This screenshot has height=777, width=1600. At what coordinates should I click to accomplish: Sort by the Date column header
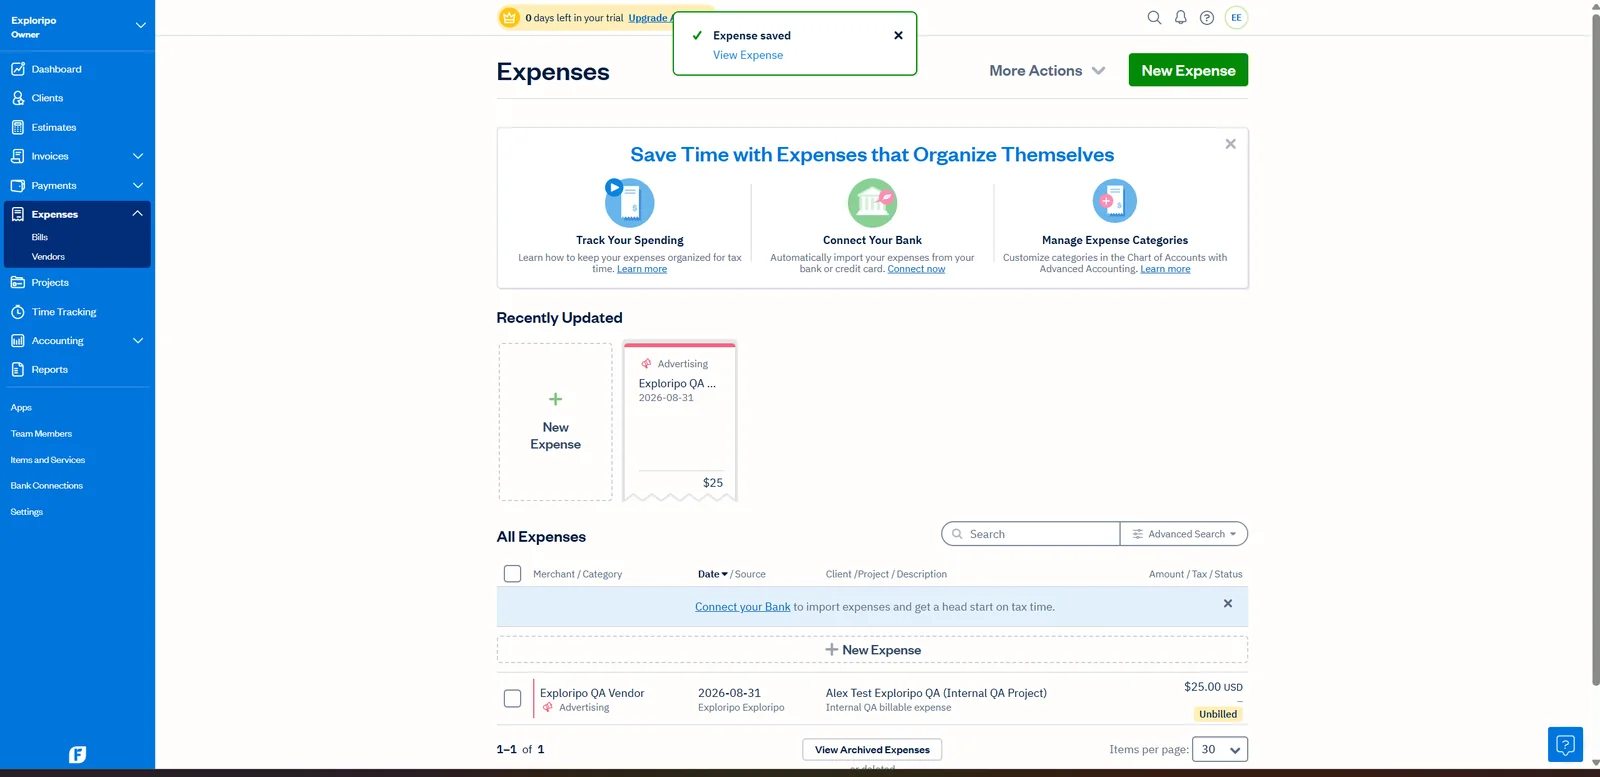[713, 574]
